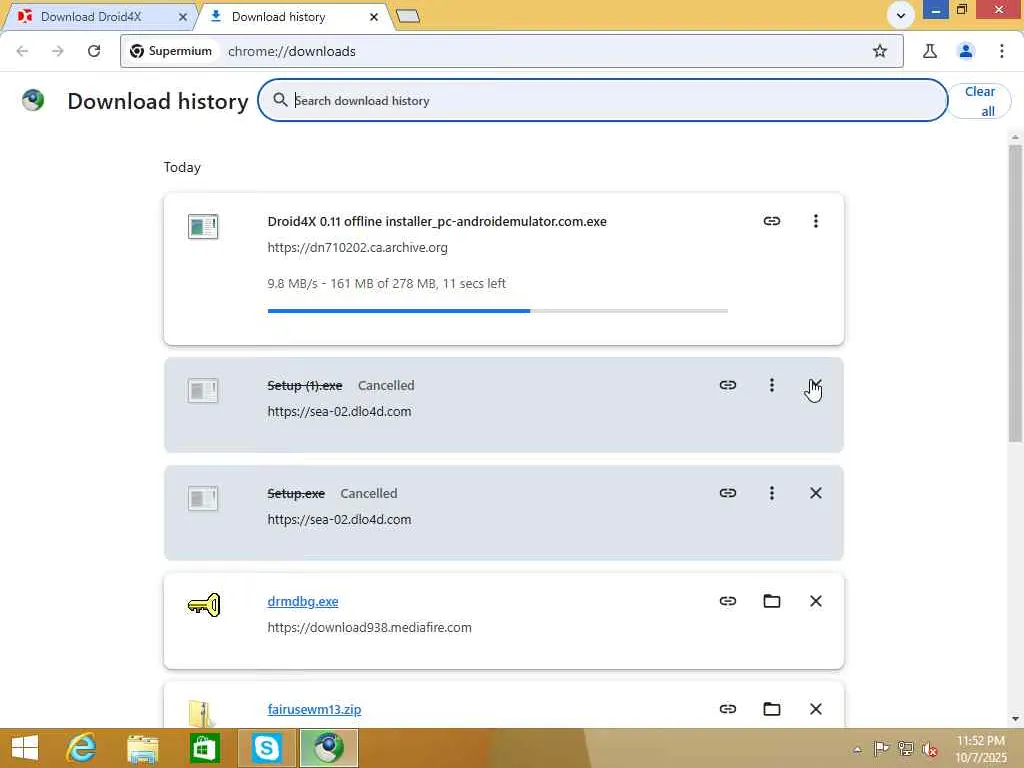Screen dimensions: 1024x768
Task: Launch Internet Explorer from taskbar
Action: click(x=81, y=748)
